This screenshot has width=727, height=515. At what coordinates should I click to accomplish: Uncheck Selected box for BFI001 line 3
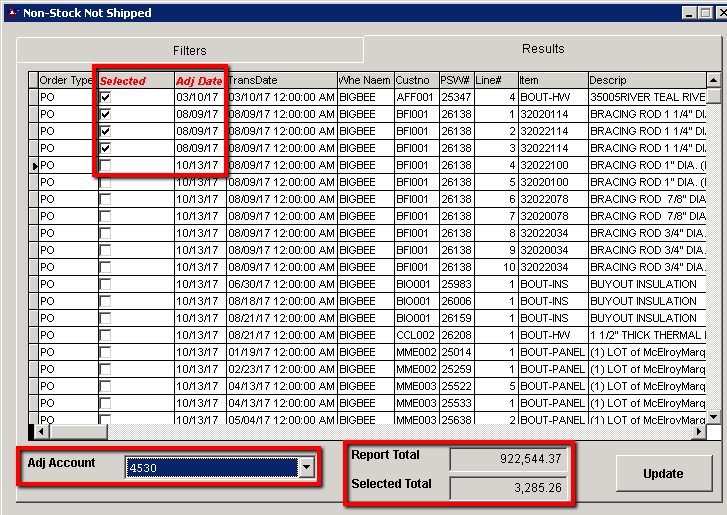point(105,148)
